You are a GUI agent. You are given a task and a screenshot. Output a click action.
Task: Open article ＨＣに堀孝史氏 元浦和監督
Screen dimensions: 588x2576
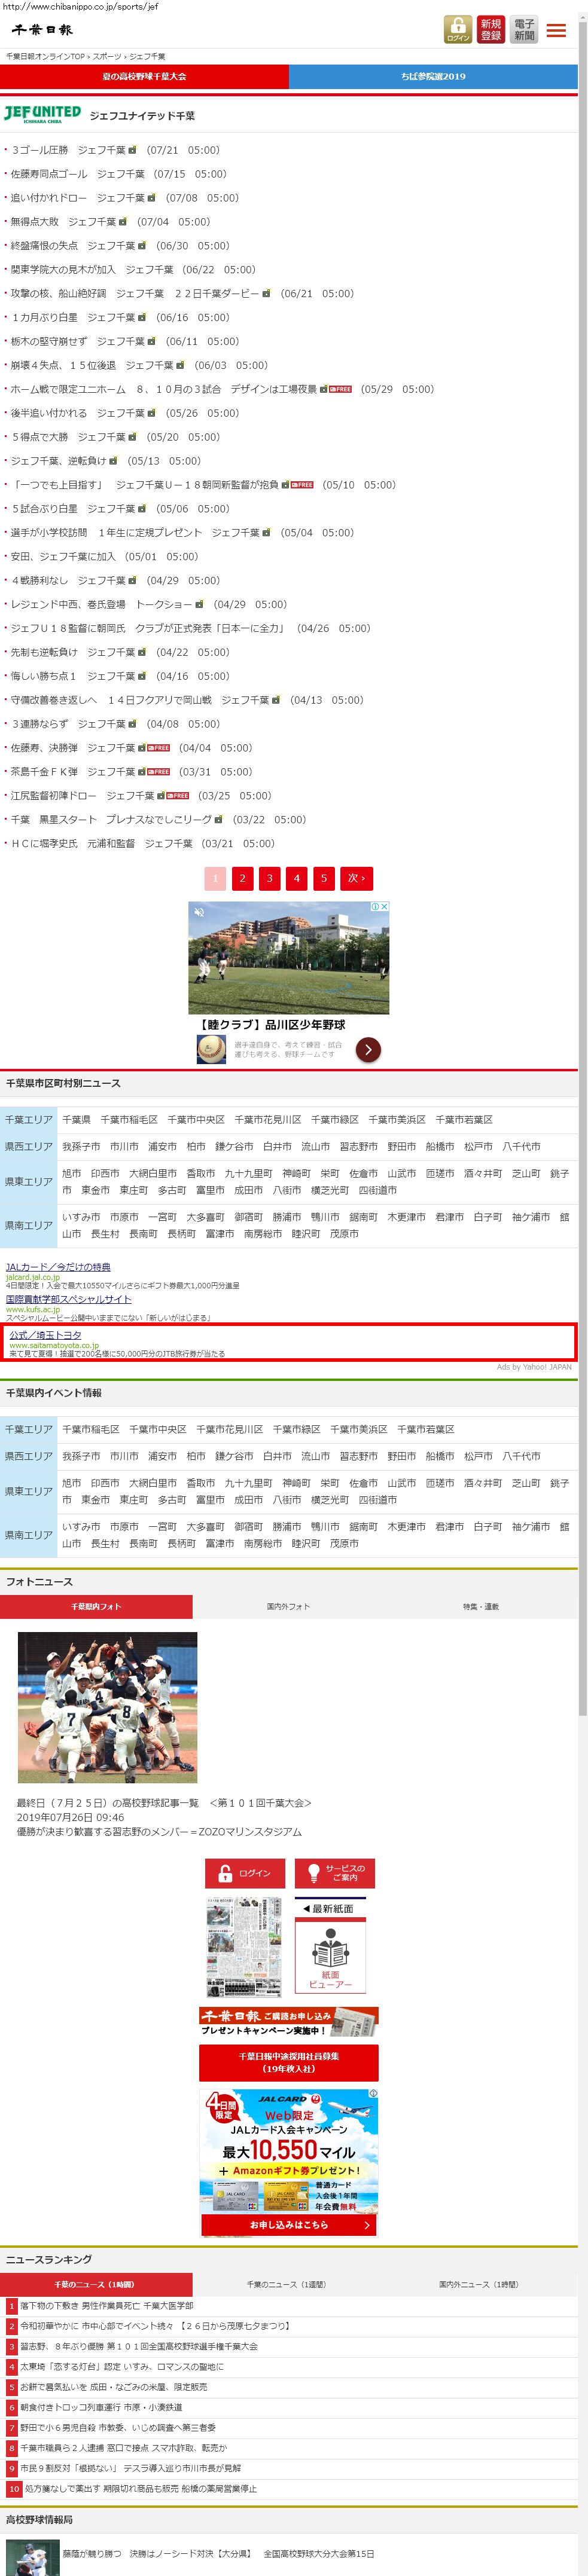[x=101, y=844]
